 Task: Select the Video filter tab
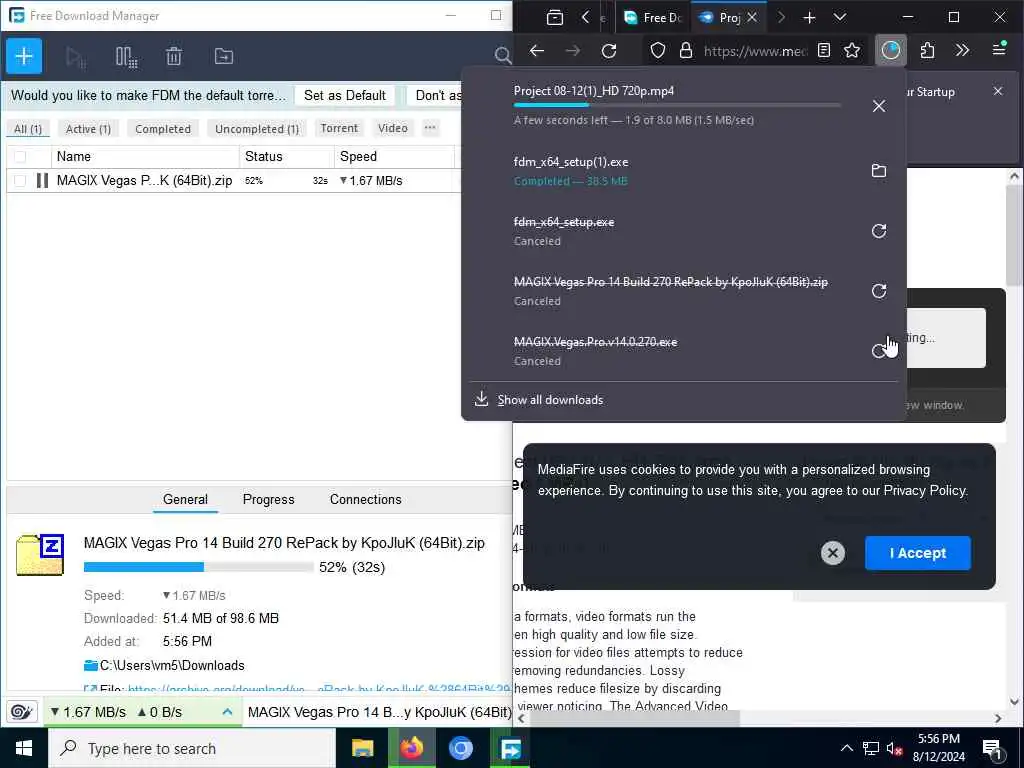392,128
